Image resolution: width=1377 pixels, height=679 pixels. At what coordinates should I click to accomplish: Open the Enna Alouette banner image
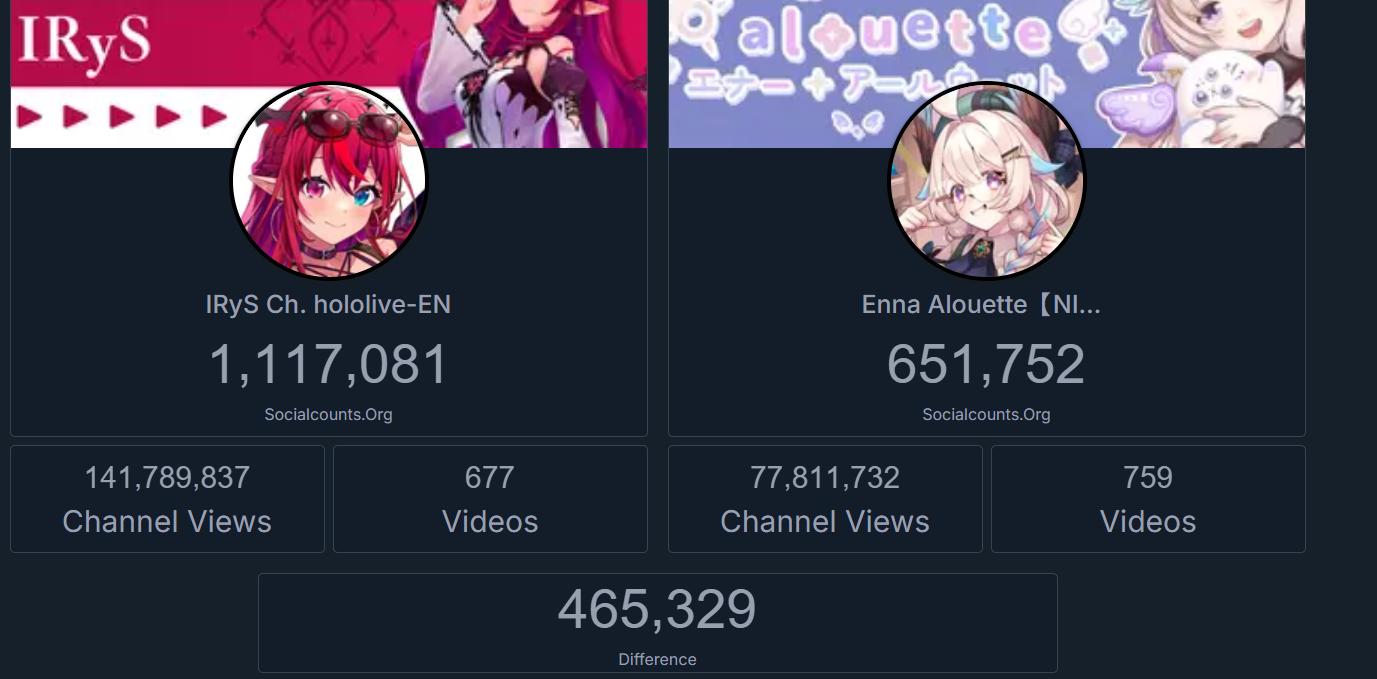987,74
